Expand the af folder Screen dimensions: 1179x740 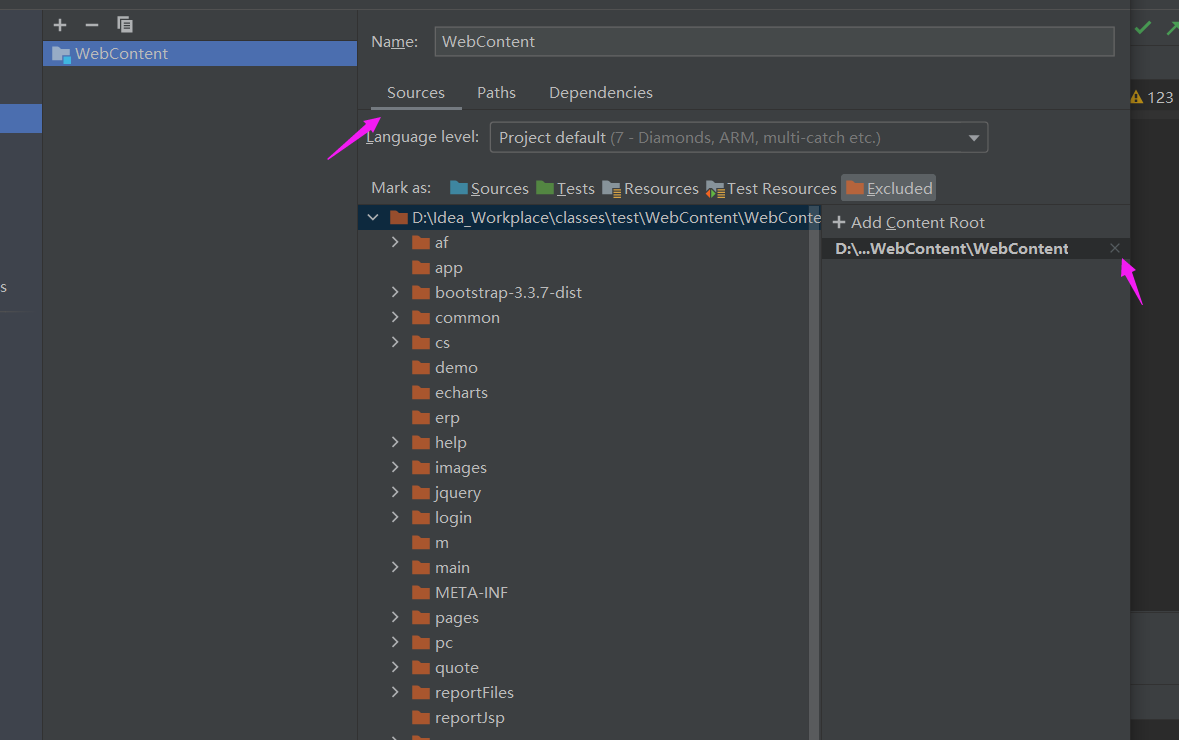[x=396, y=242]
